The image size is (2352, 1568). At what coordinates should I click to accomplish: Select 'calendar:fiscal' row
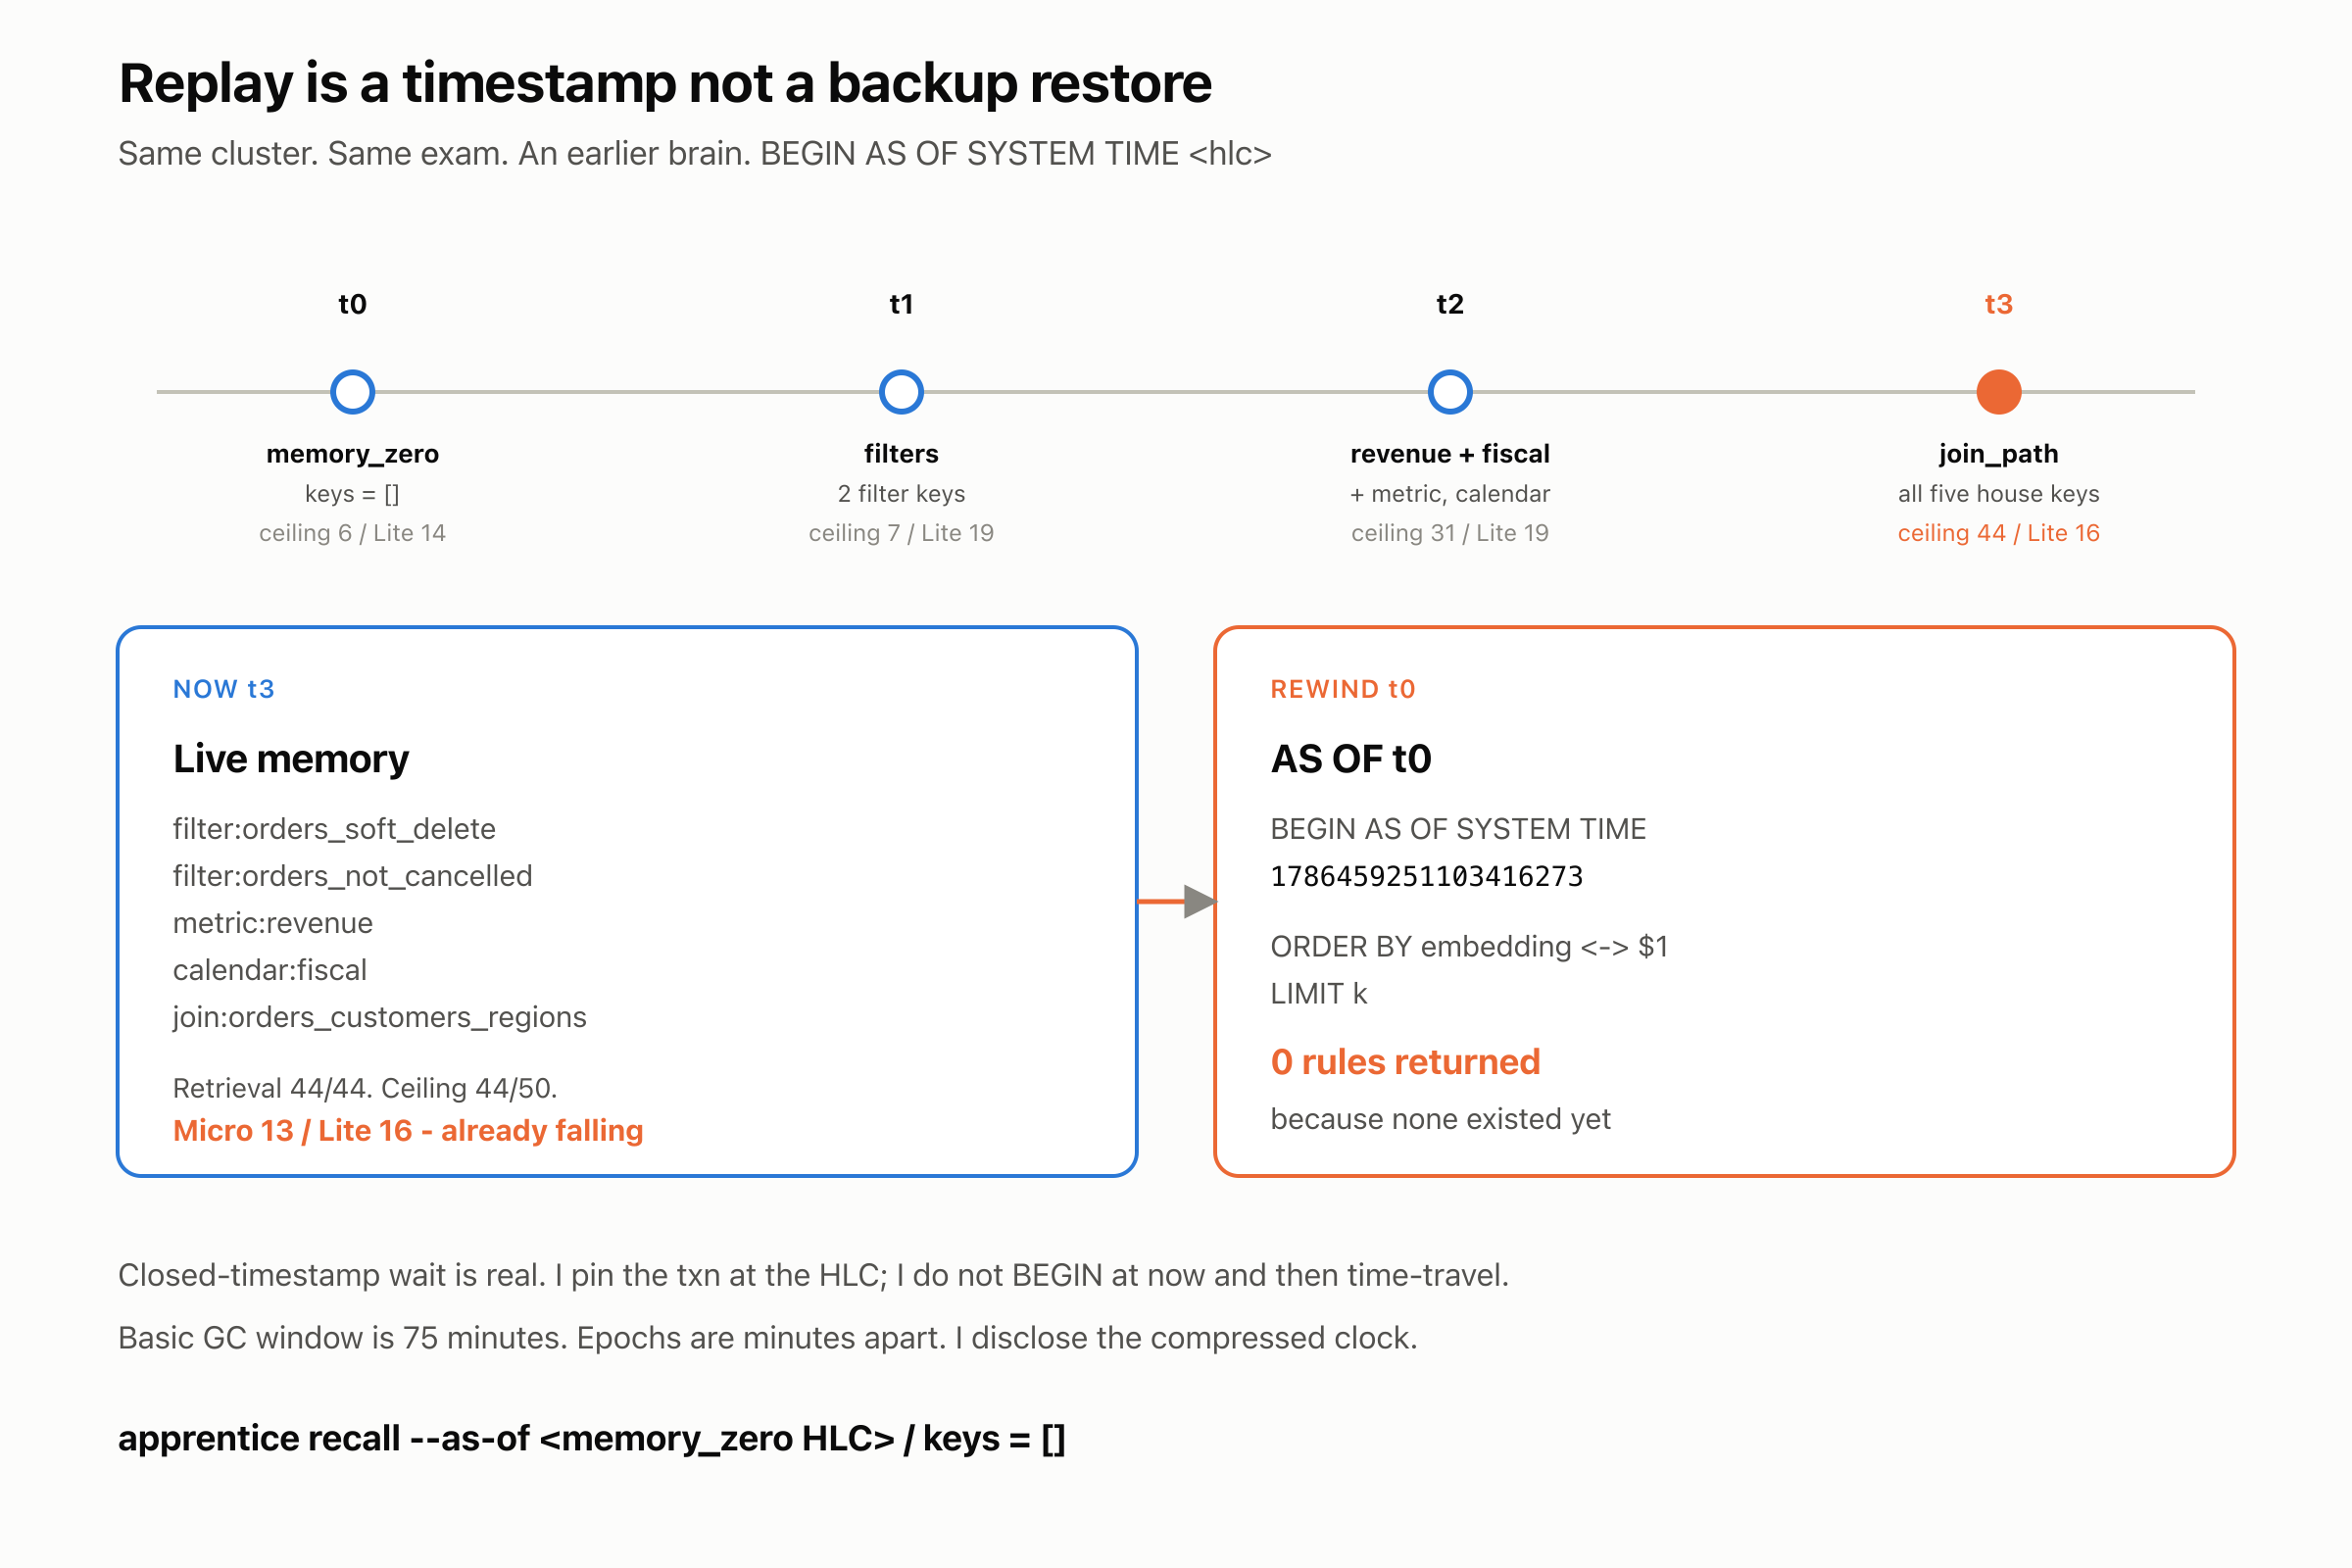270,970
